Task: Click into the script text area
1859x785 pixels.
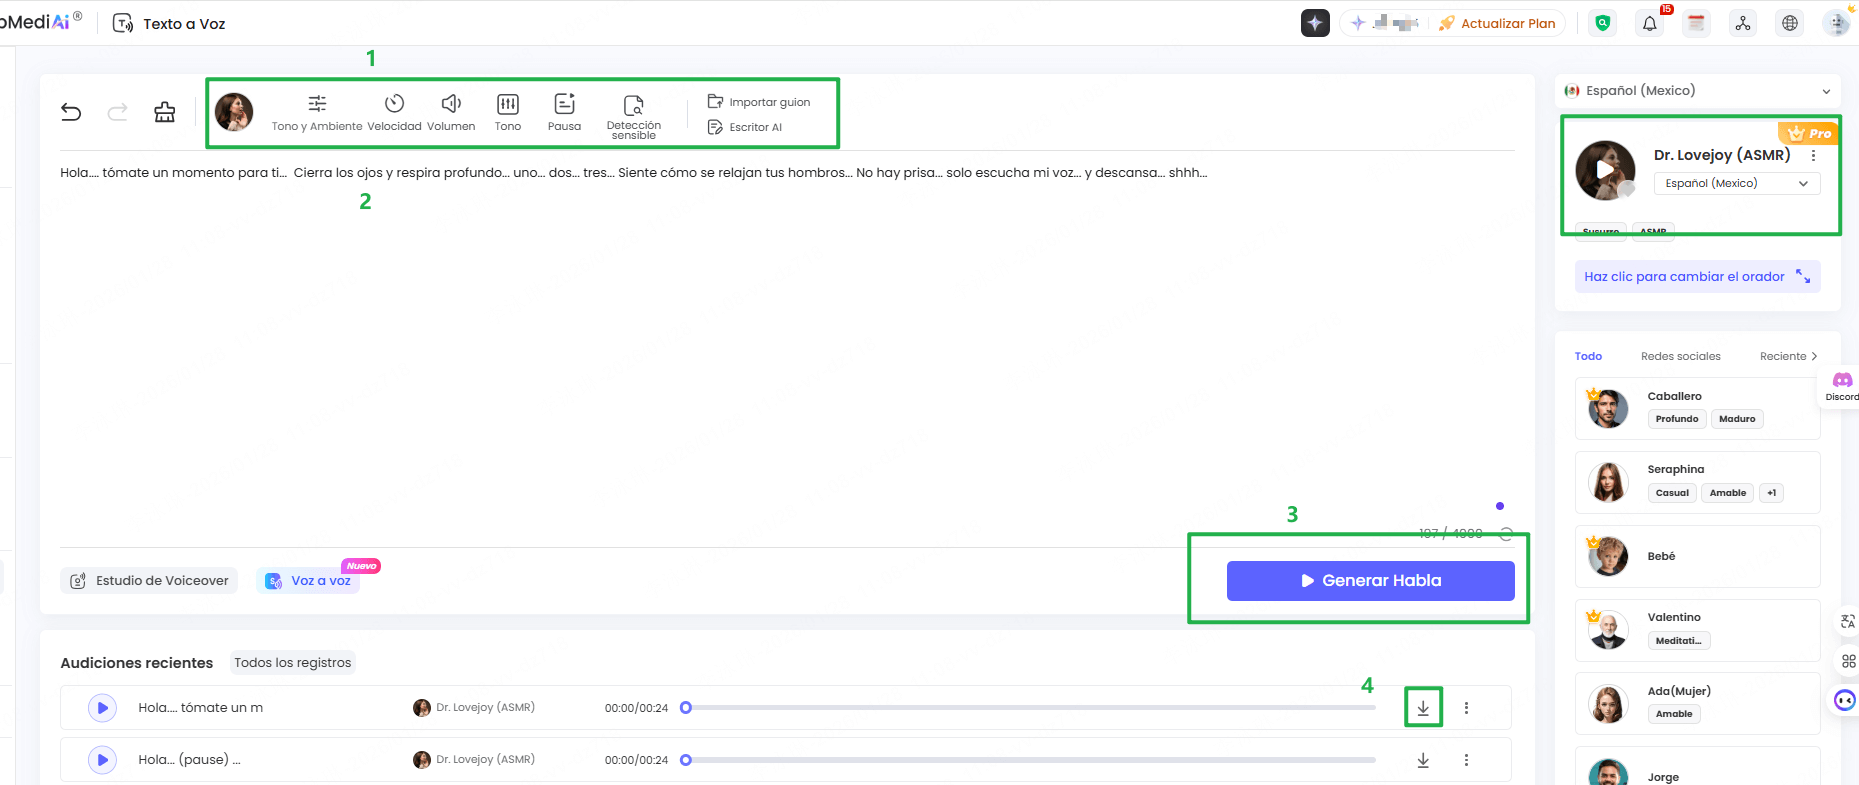Action: pyautogui.click(x=786, y=350)
